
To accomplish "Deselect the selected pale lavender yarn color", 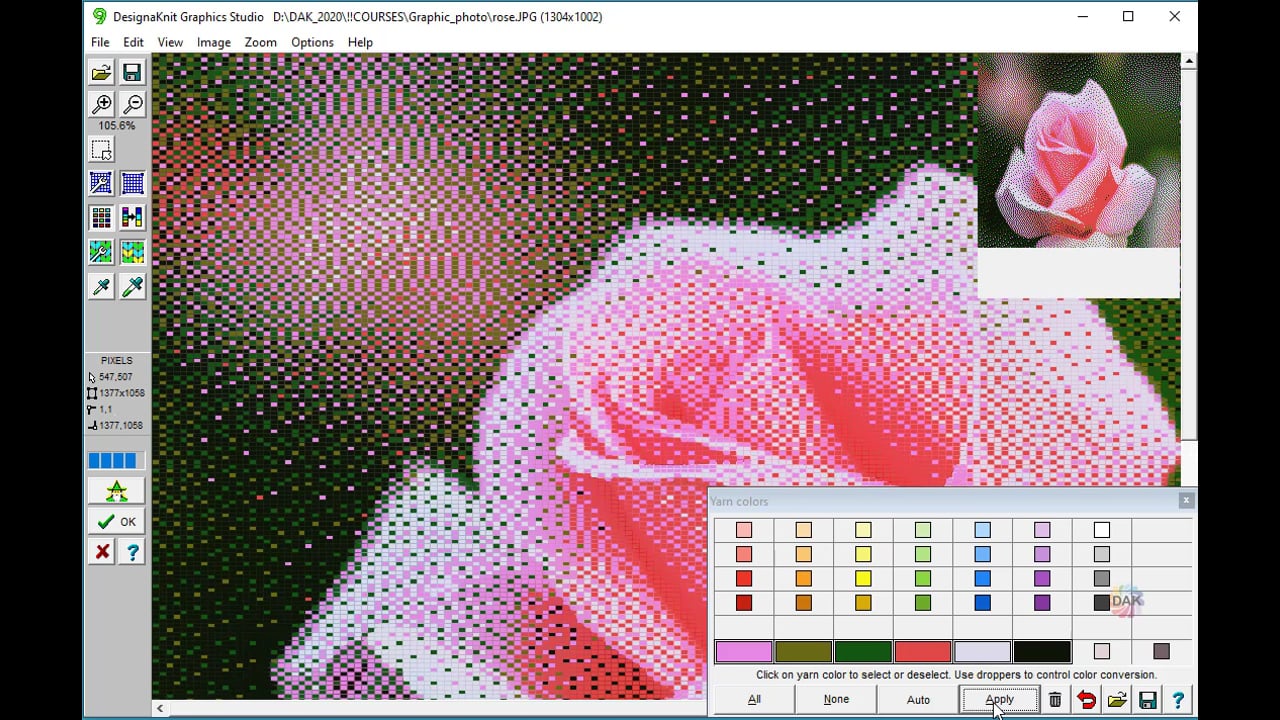I will pyautogui.click(x=982, y=652).
